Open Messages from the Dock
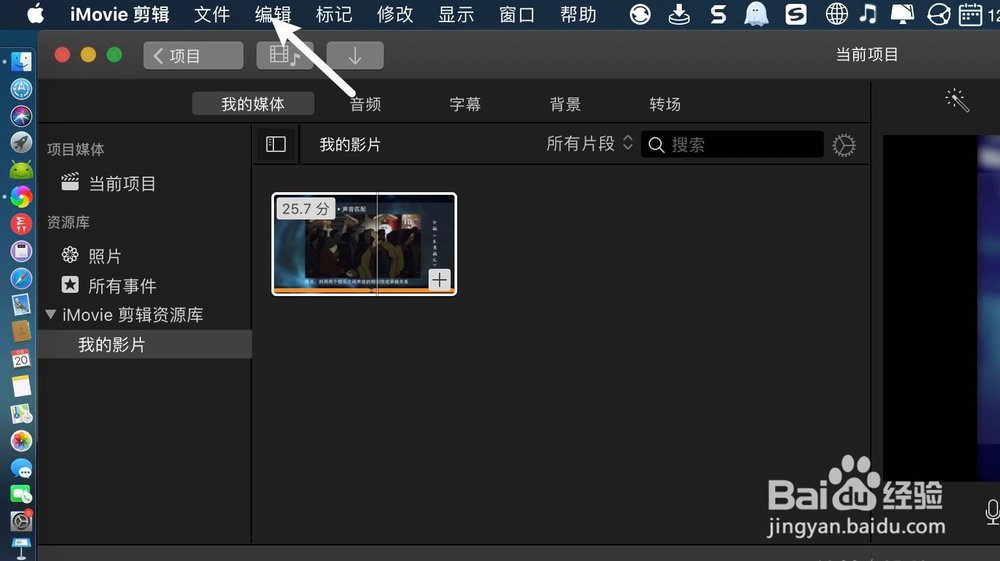Image resolution: width=1000 pixels, height=561 pixels. click(x=21, y=469)
